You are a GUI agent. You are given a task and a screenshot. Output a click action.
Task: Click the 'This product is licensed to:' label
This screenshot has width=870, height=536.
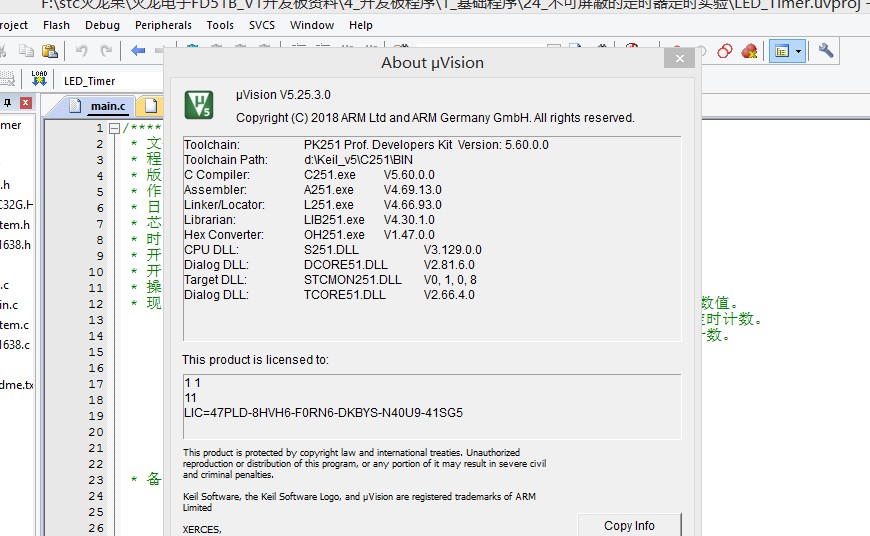pyautogui.click(x=255, y=360)
